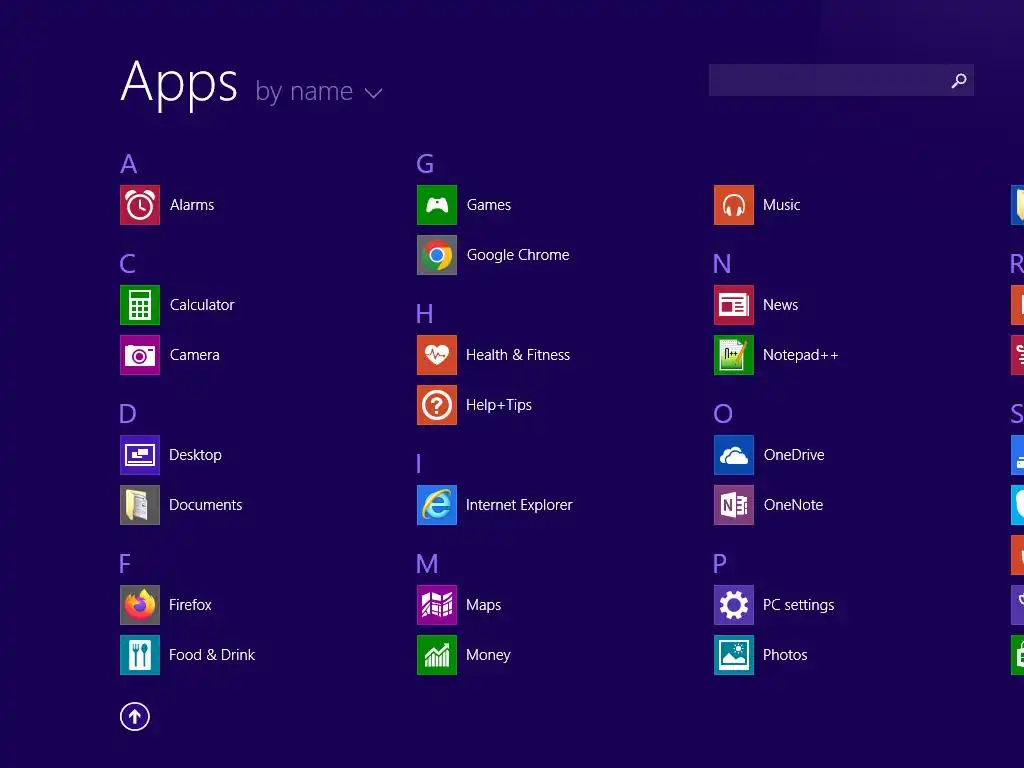Select the letter C group header
This screenshot has height=768, width=1024.
click(x=128, y=264)
